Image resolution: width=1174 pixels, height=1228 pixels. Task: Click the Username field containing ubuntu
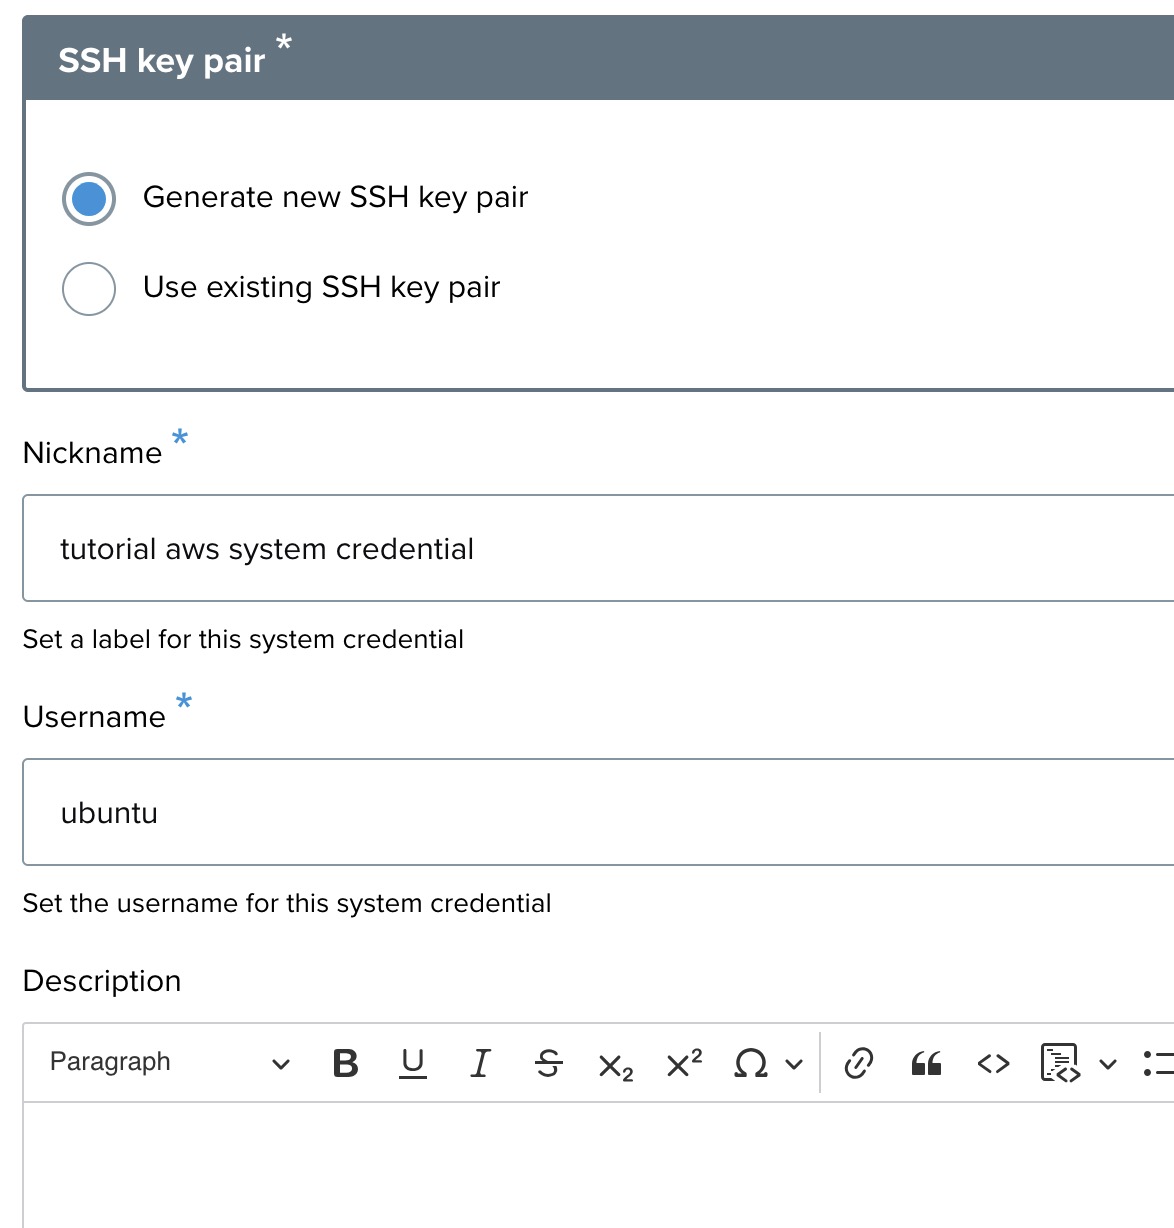(x=598, y=812)
